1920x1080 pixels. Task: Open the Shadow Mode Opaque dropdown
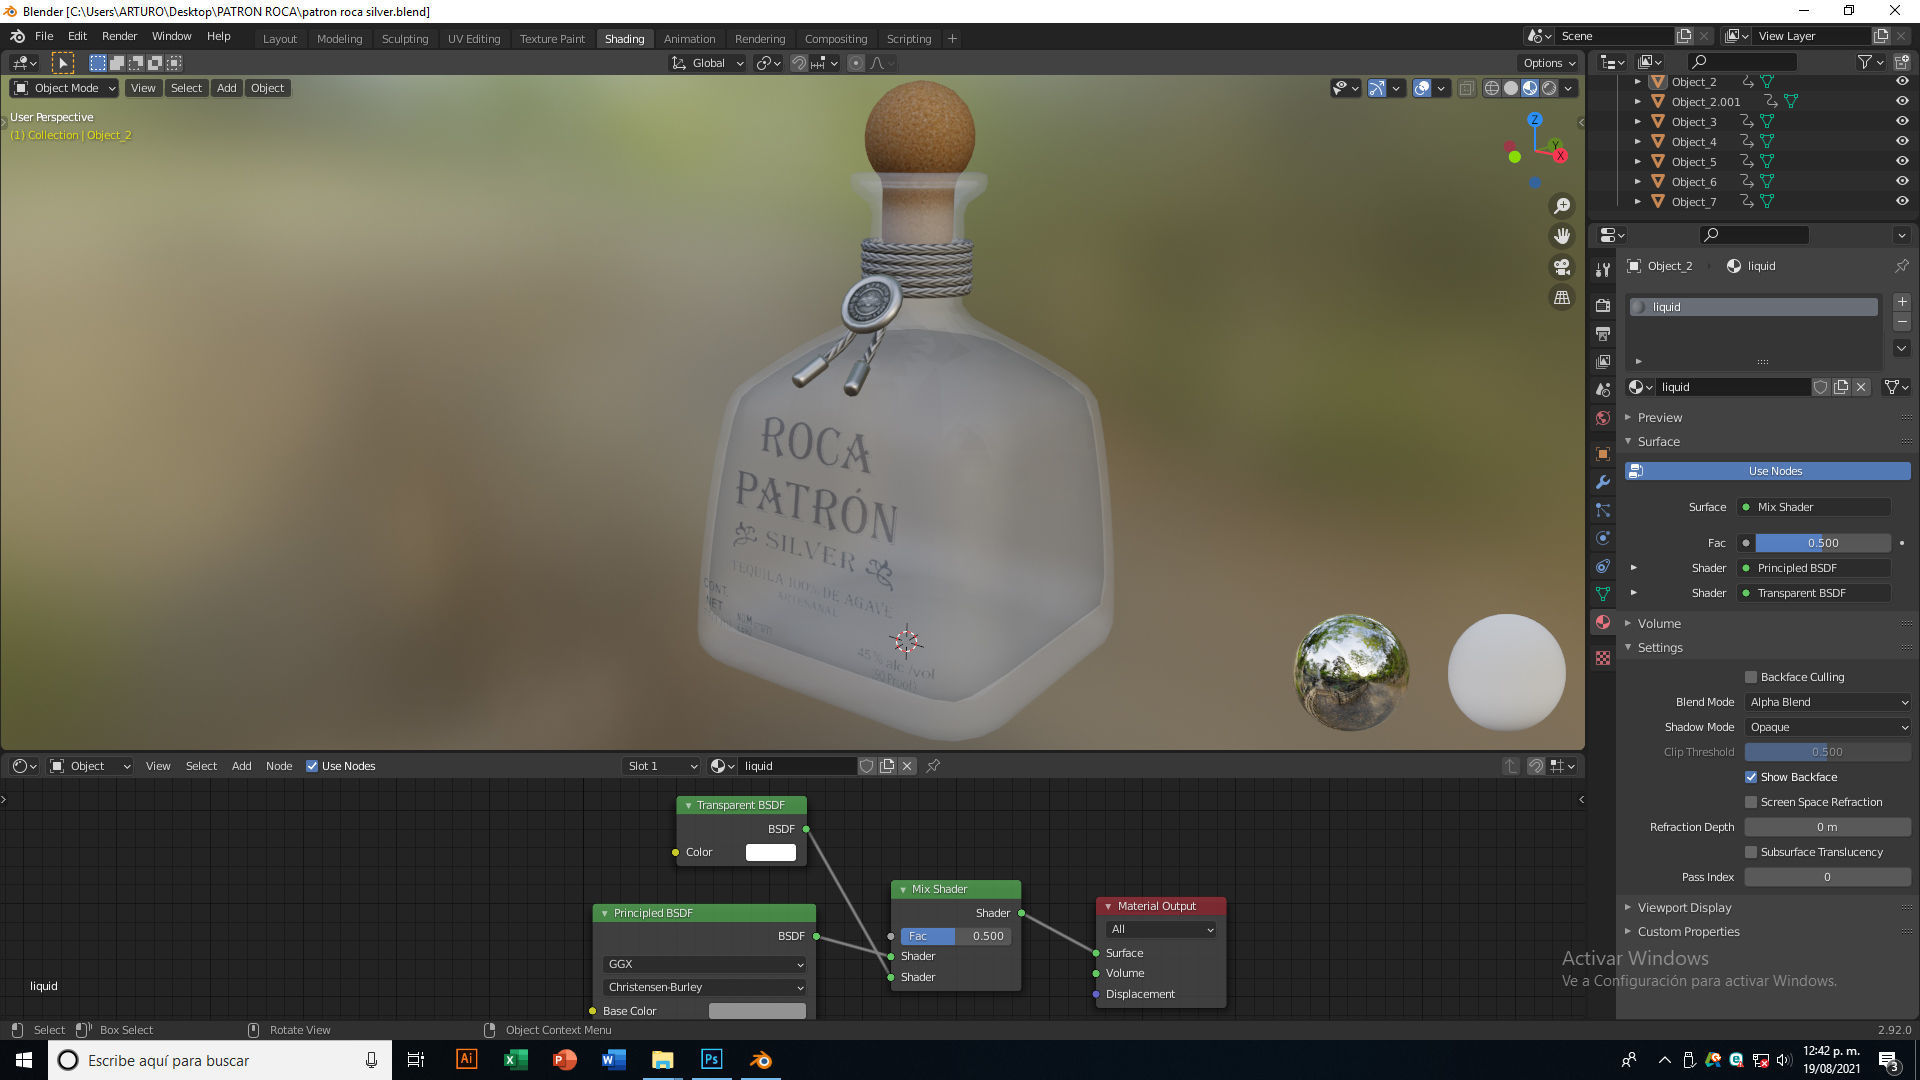coord(1828,727)
